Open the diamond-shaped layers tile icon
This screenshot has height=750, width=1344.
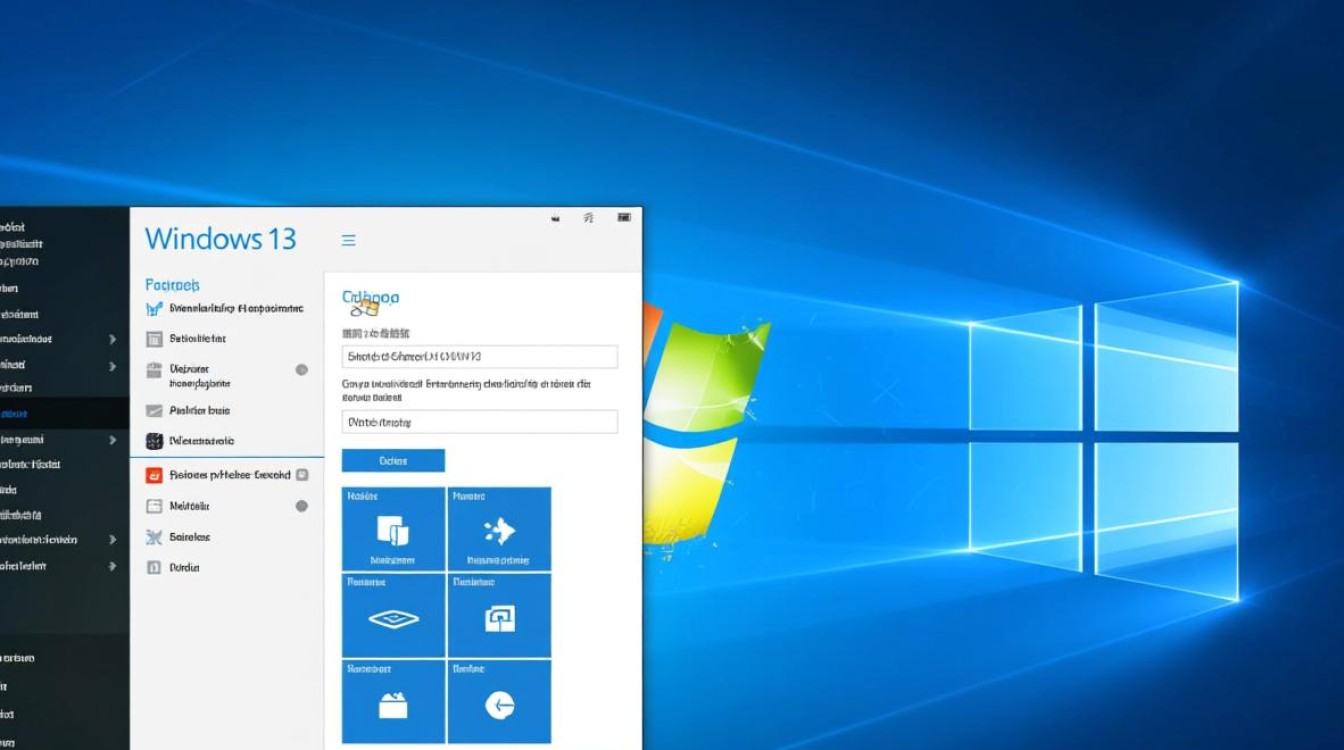(x=393, y=616)
